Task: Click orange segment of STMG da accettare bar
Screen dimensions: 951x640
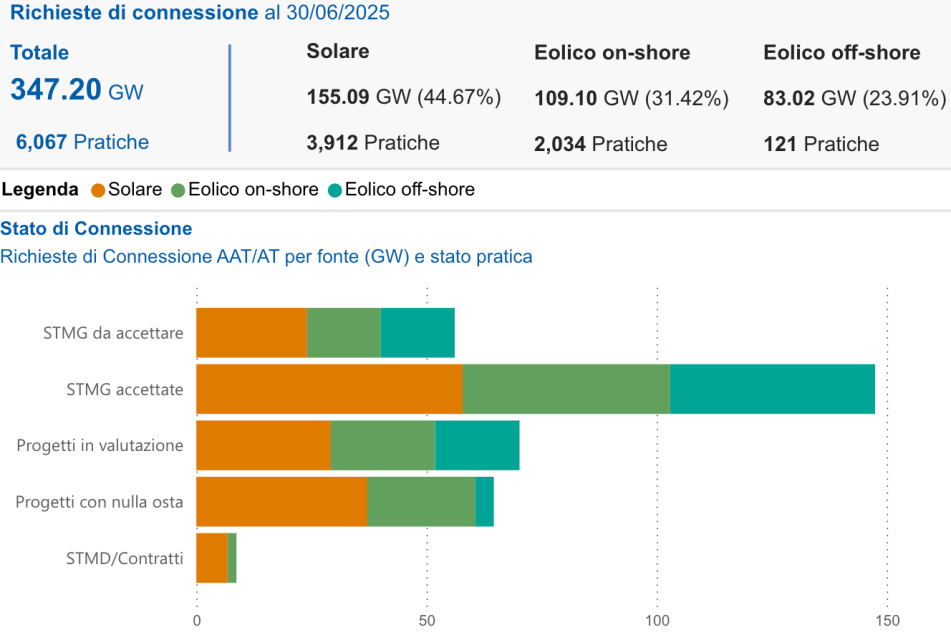Action: pyautogui.click(x=251, y=333)
